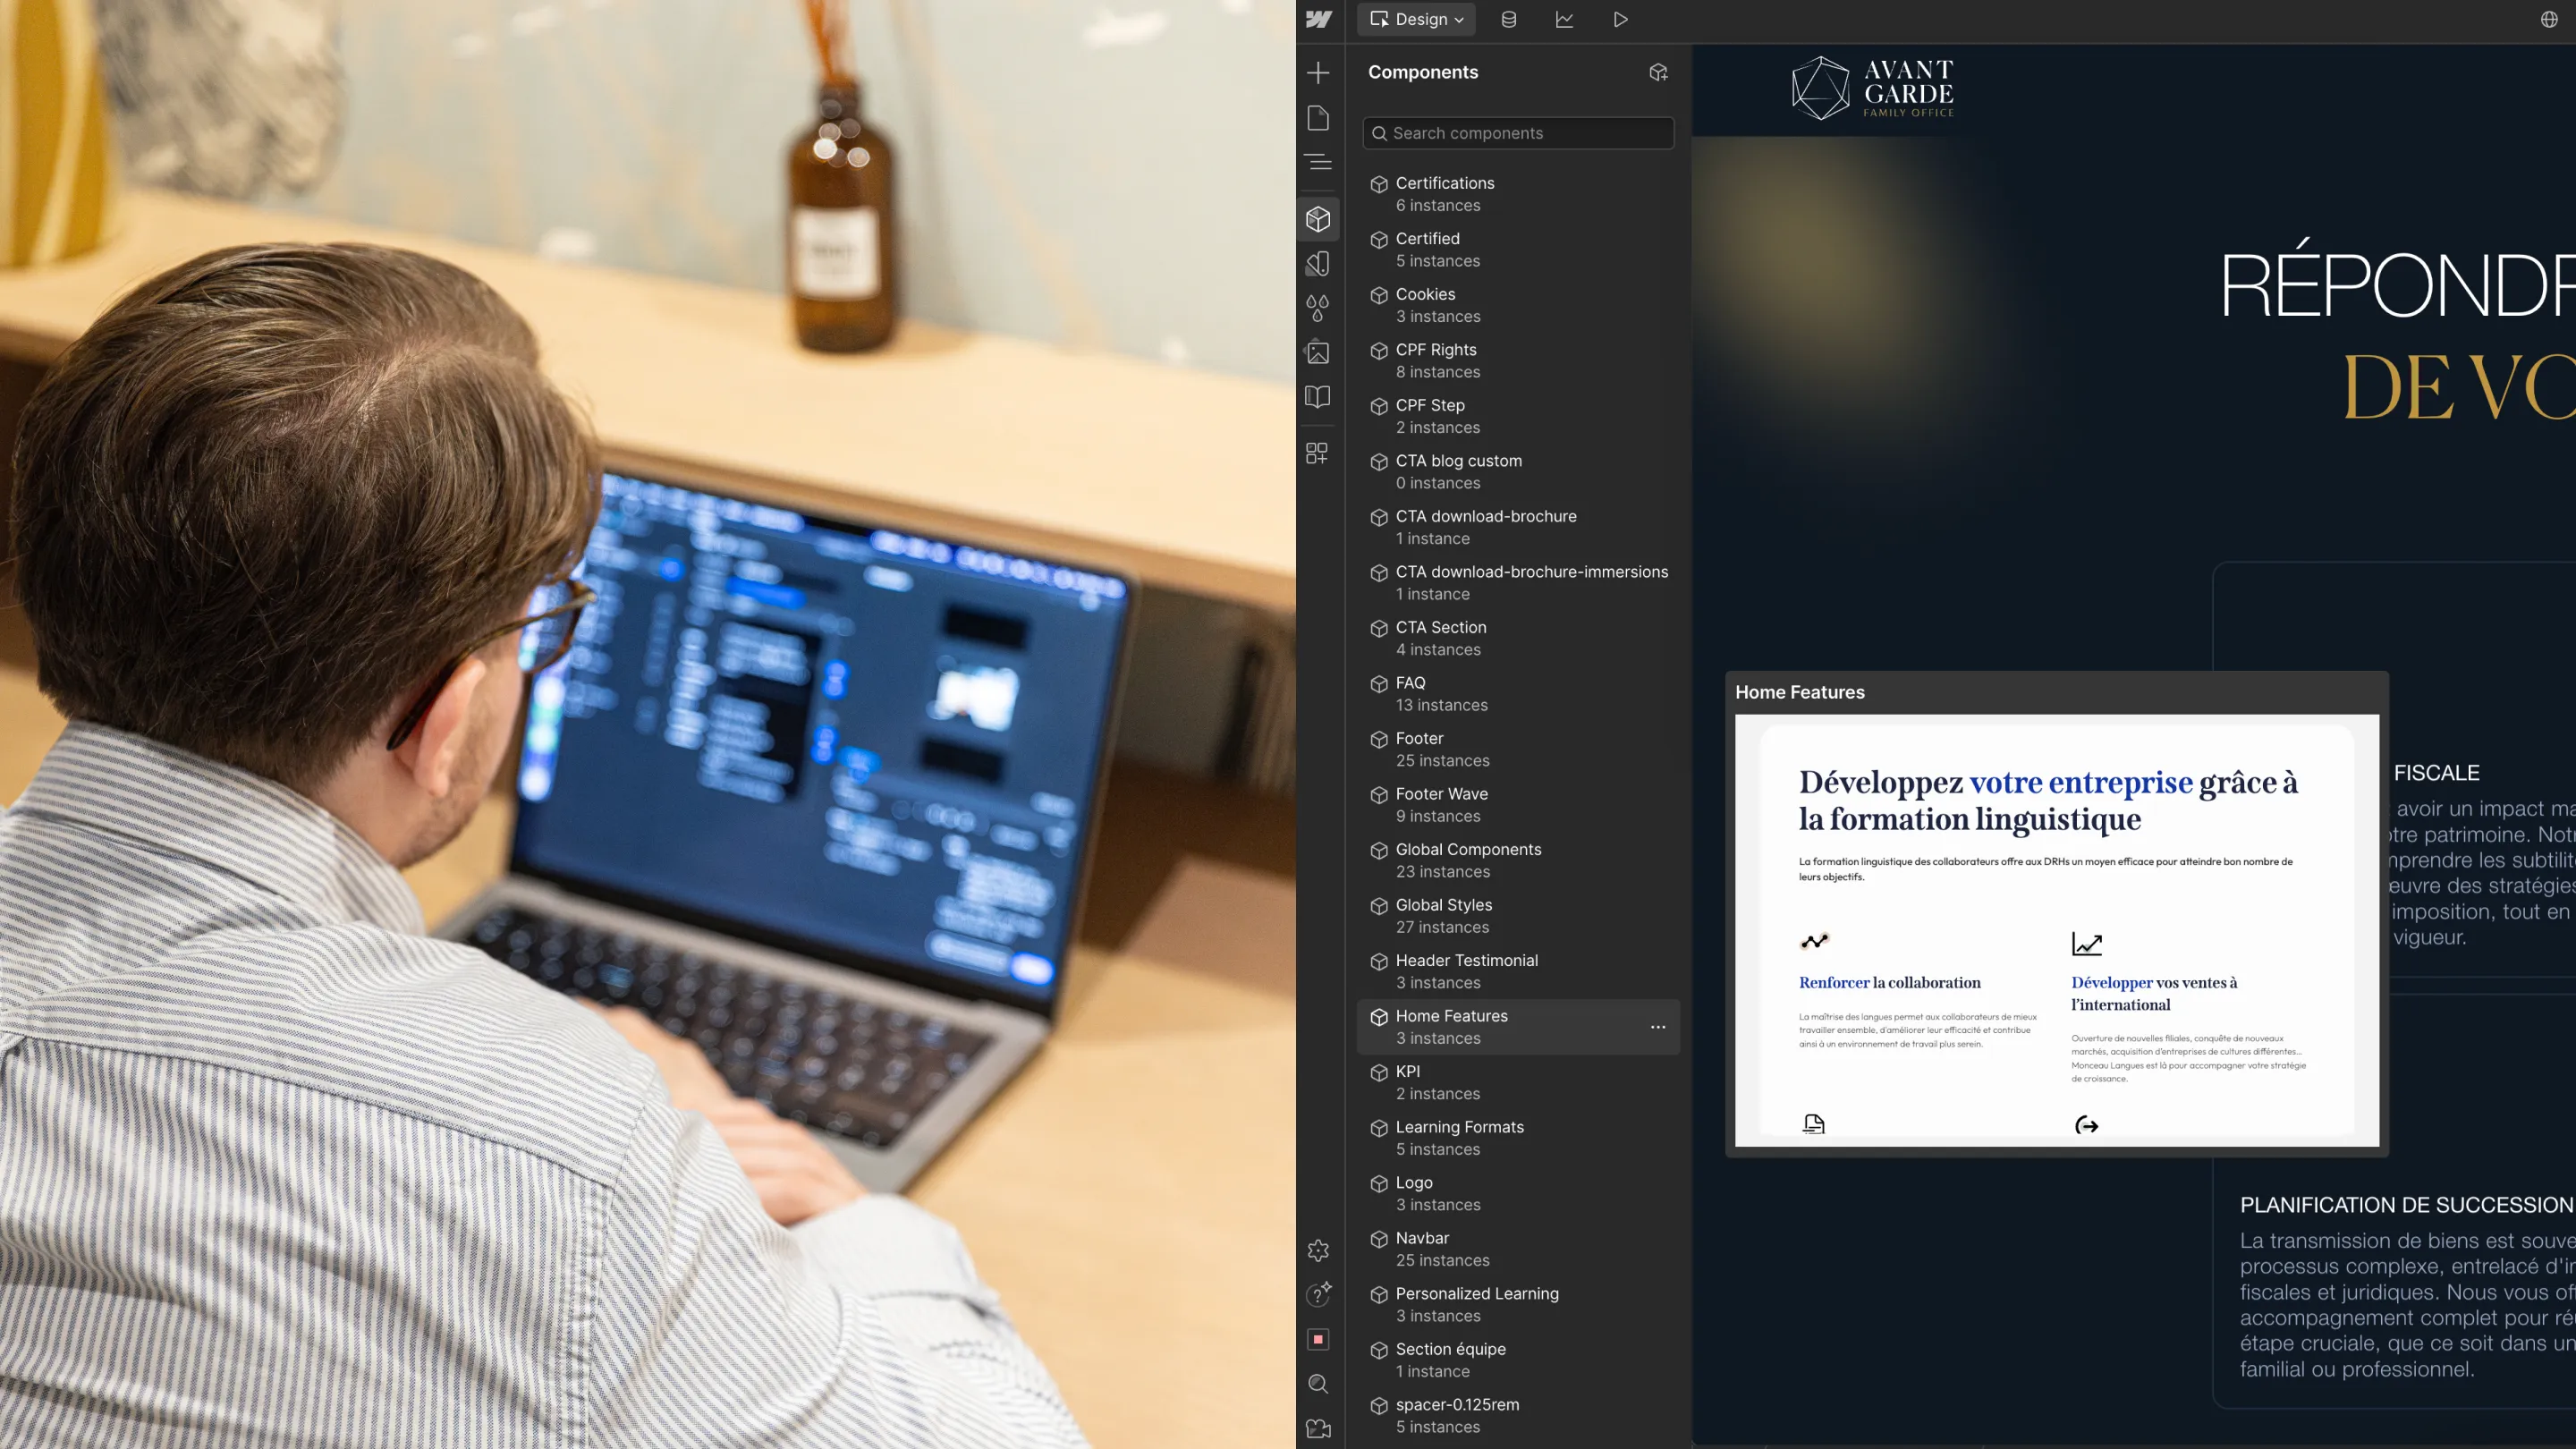Open the Apps grid panel
Image resolution: width=2576 pixels, height=1449 pixels.
(1318, 454)
